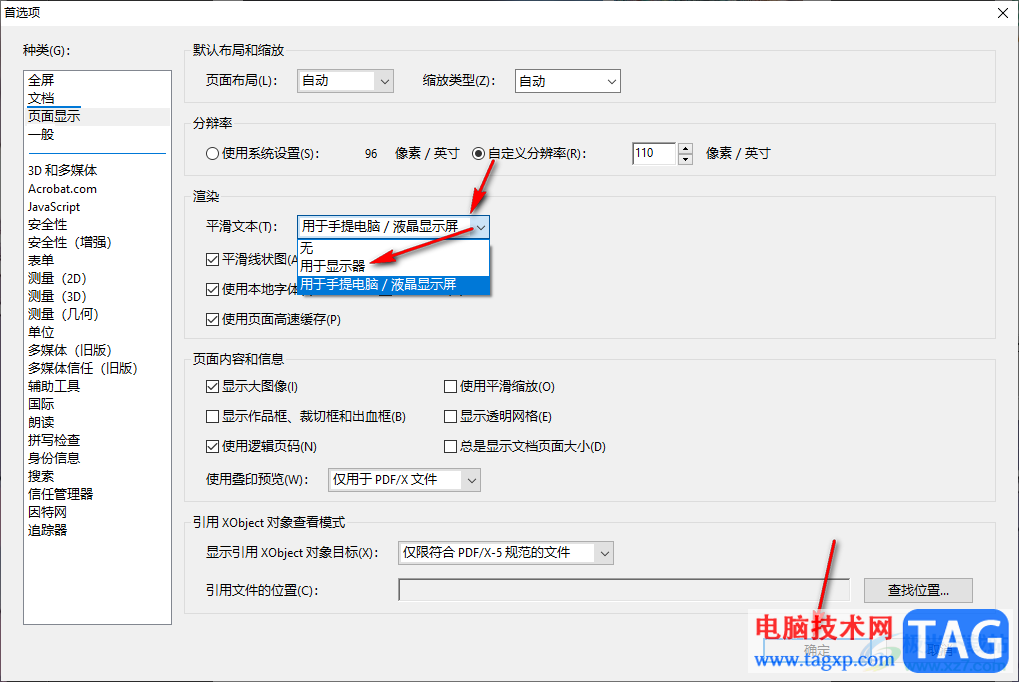The image size is (1019, 682).
Task: Click the 查找位置 button
Action: [918, 590]
